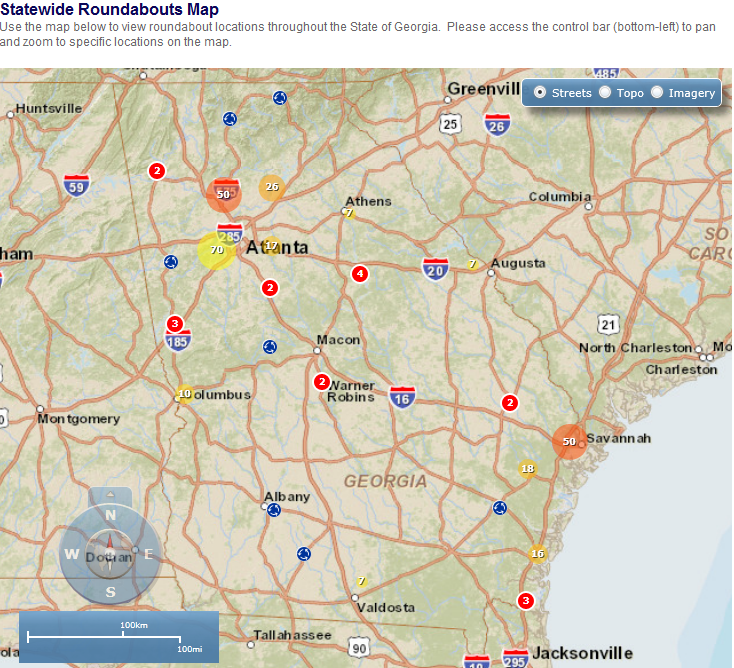Switch basemap to Topo
The height and width of the screenshot is (668, 734).
tap(605, 92)
